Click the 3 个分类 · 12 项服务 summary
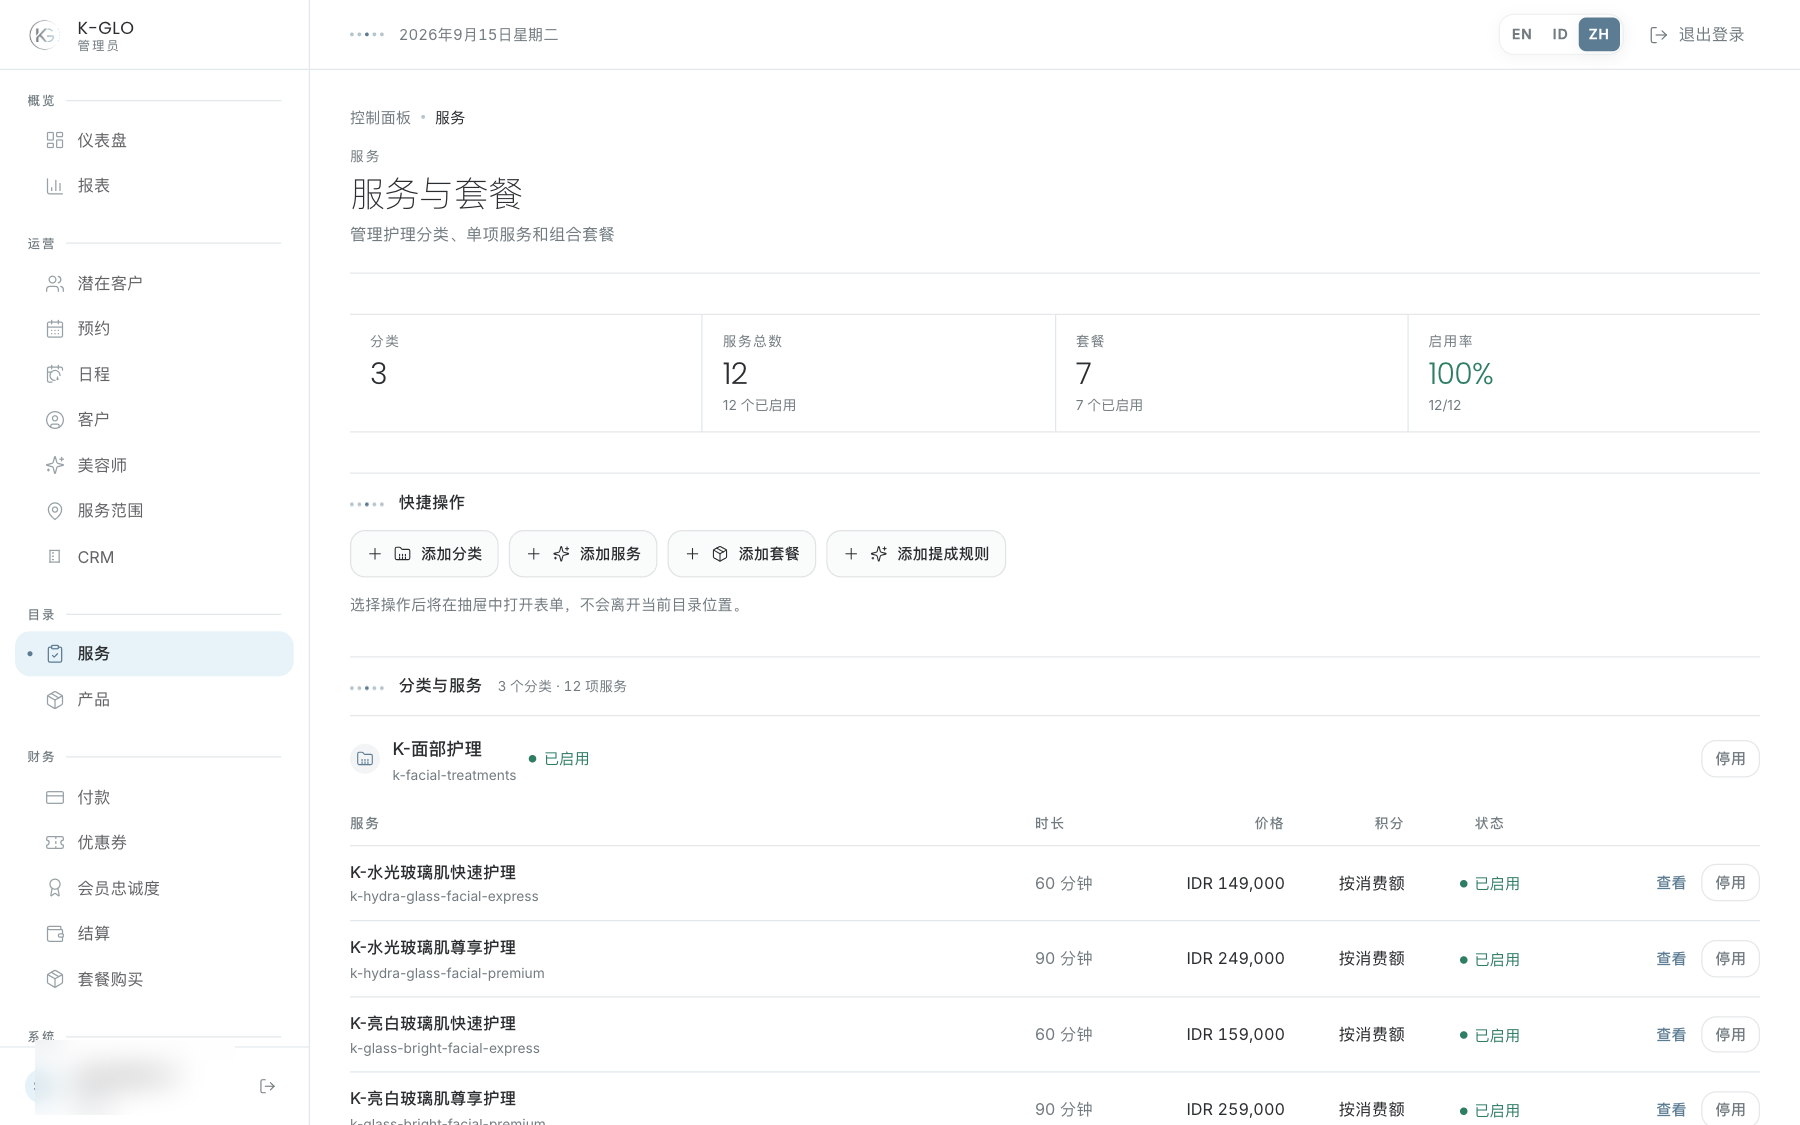This screenshot has width=1800, height=1125. point(562,687)
